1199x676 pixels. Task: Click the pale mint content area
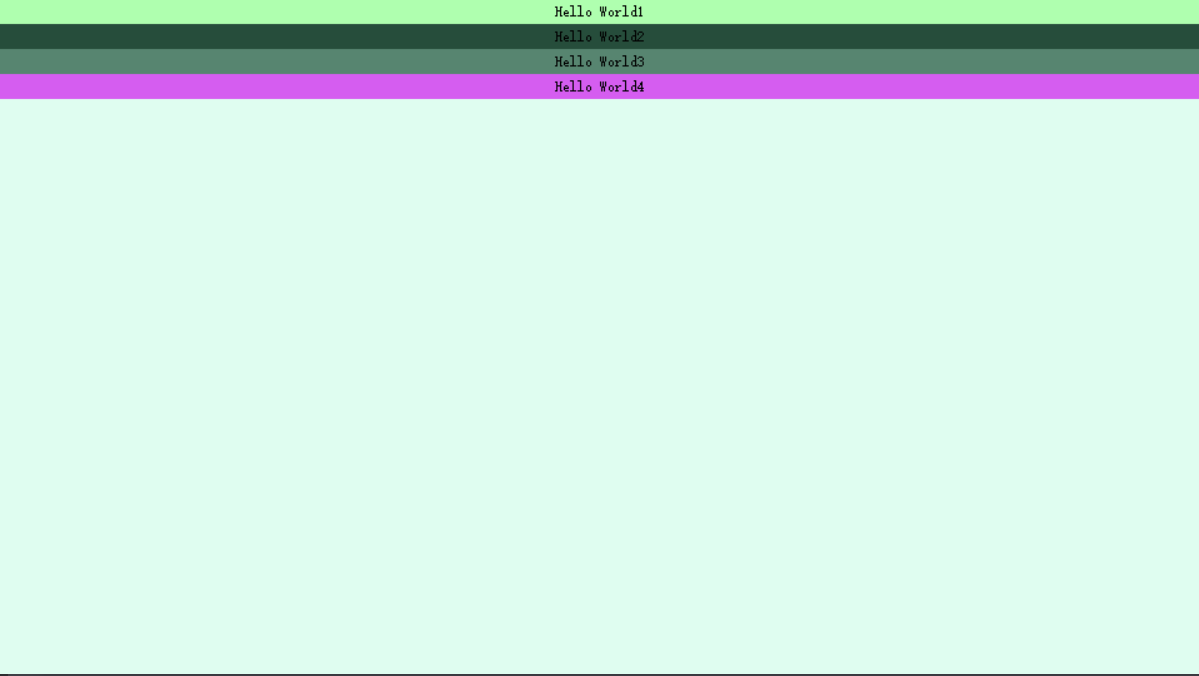(x=599, y=380)
